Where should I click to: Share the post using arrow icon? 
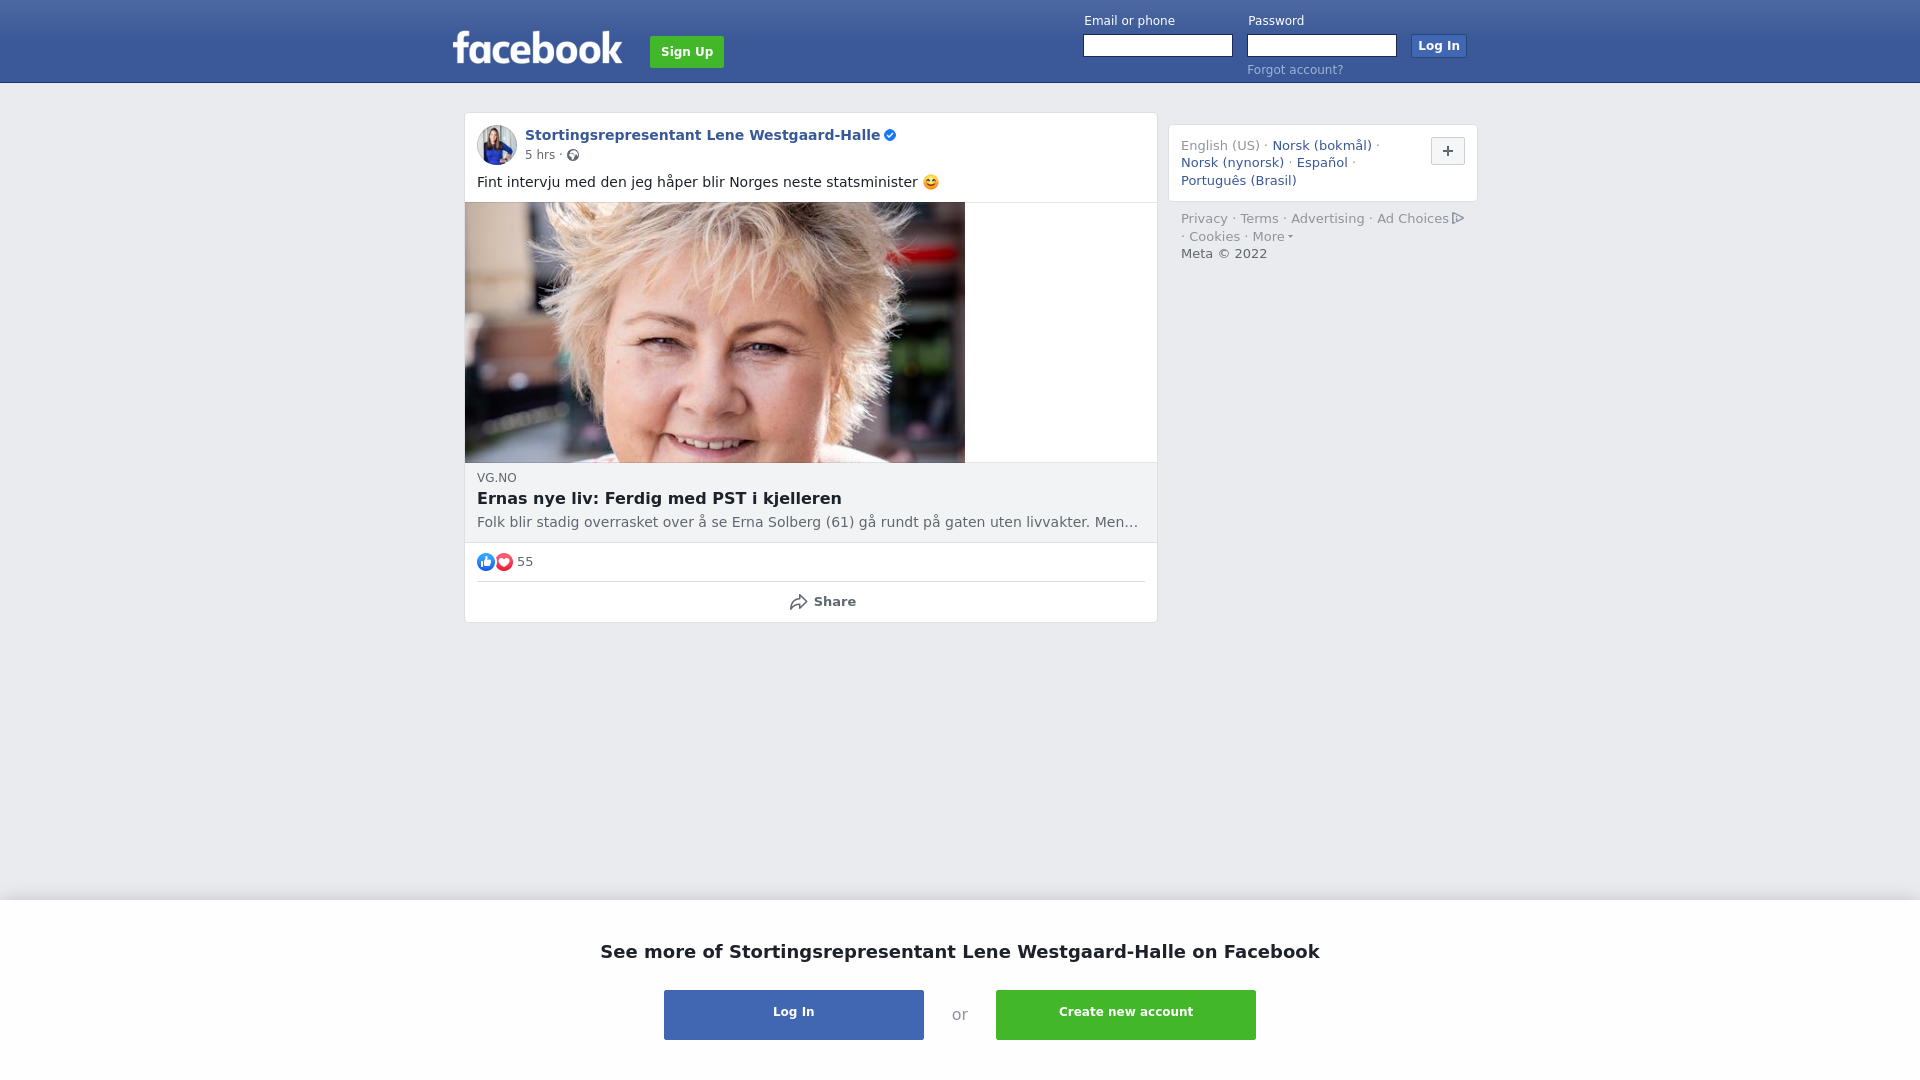[x=798, y=602]
